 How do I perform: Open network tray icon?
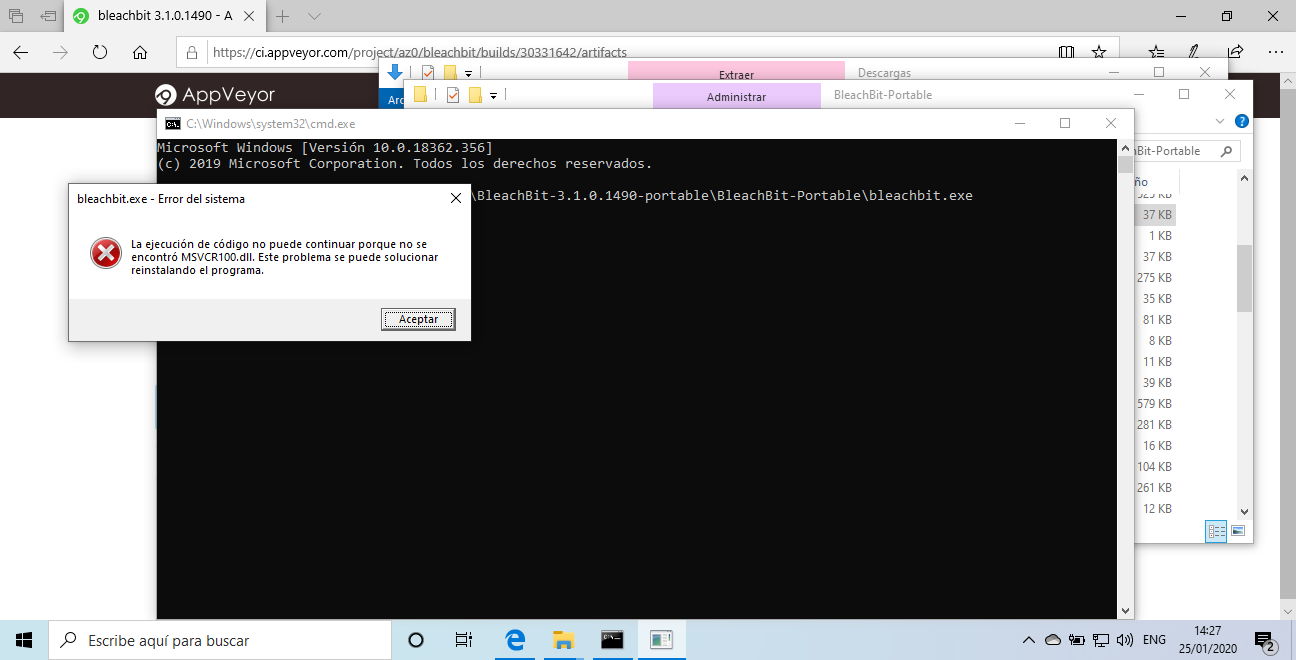coord(1101,640)
